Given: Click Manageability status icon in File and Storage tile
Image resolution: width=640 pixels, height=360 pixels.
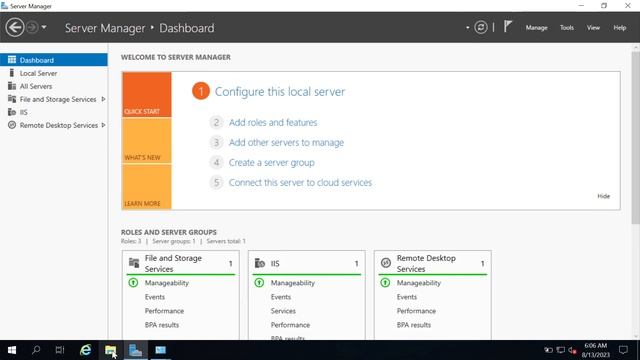Looking at the screenshot, I should point(133,282).
